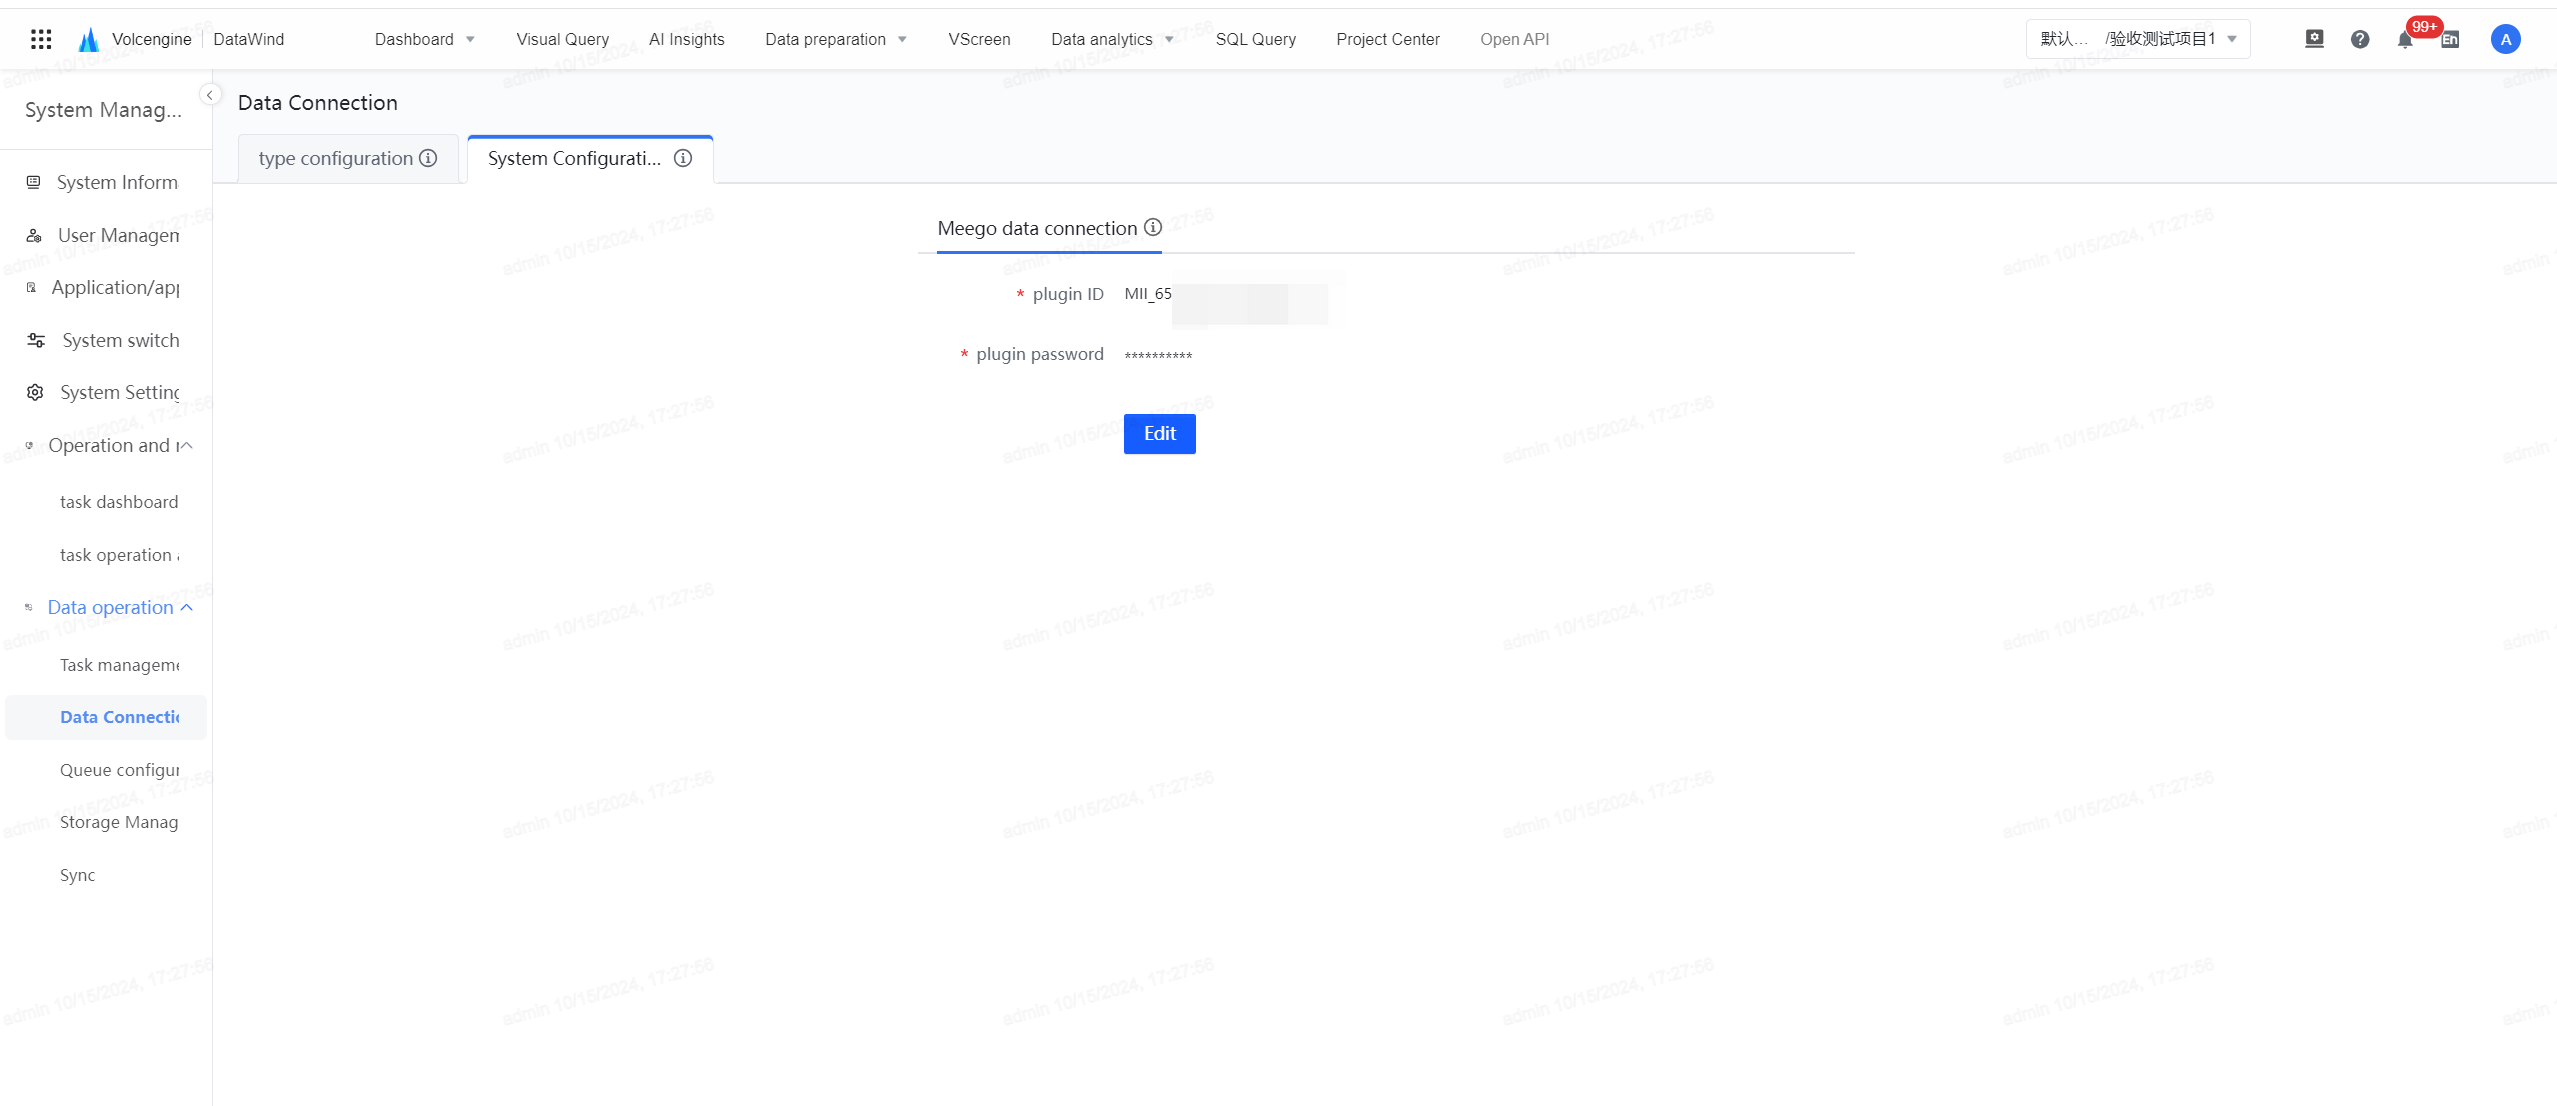Click the Data Connection page title
This screenshot has width=2557, height=1106.
point(318,102)
